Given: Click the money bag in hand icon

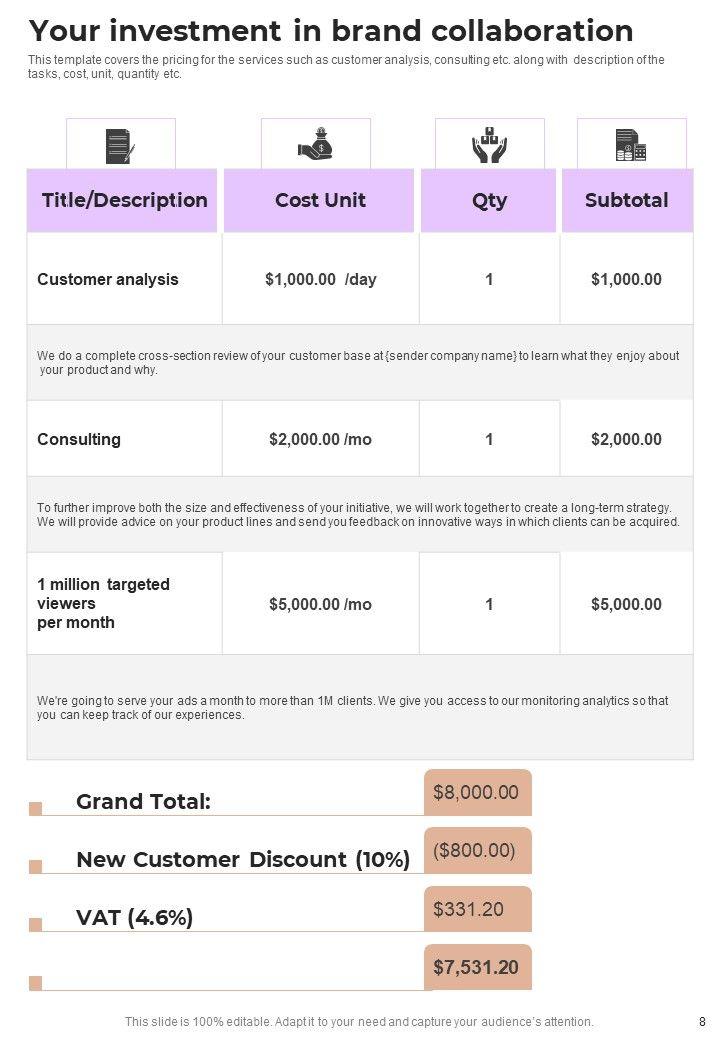Looking at the screenshot, I should pos(315,145).
